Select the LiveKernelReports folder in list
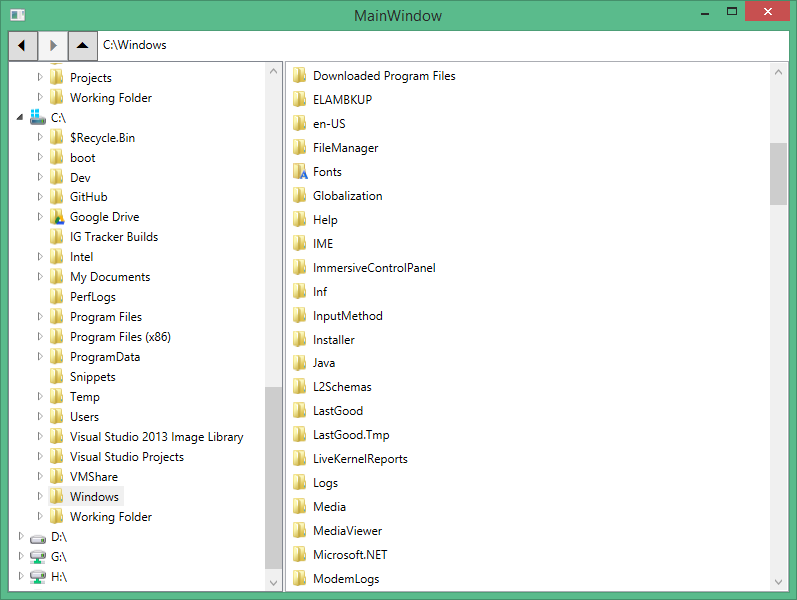This screenshot has width=797, height=600. click(x=360, y=459)
